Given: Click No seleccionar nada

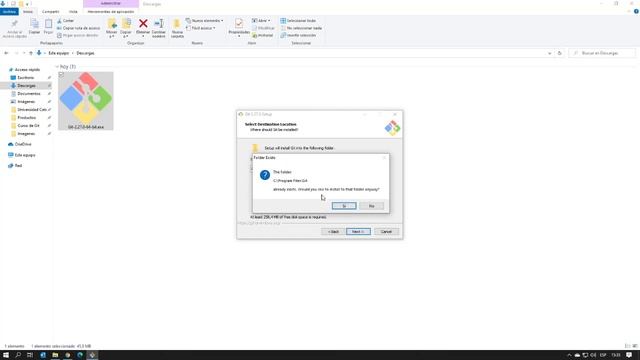Looking at the screenshot, I should coord(301,28).
